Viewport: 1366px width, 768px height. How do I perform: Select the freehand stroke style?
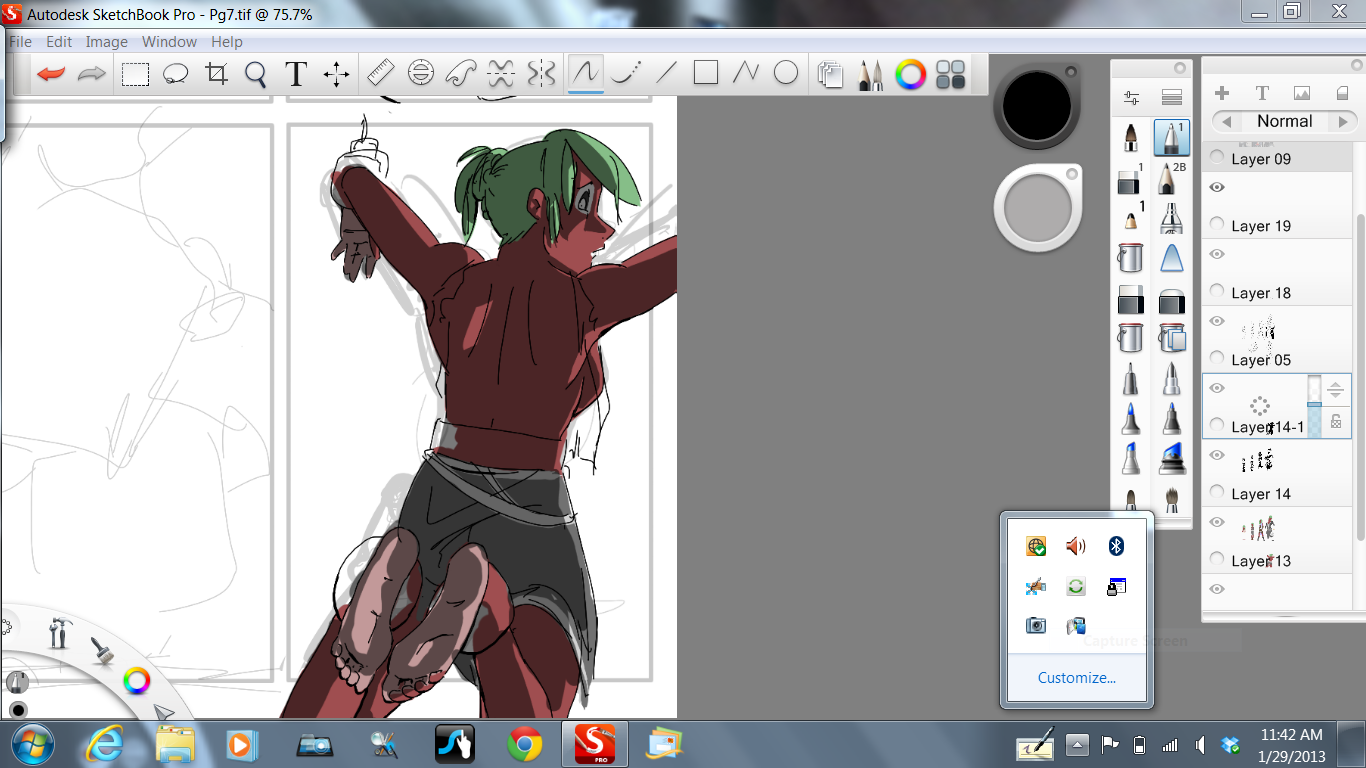[x=586, y=73]
